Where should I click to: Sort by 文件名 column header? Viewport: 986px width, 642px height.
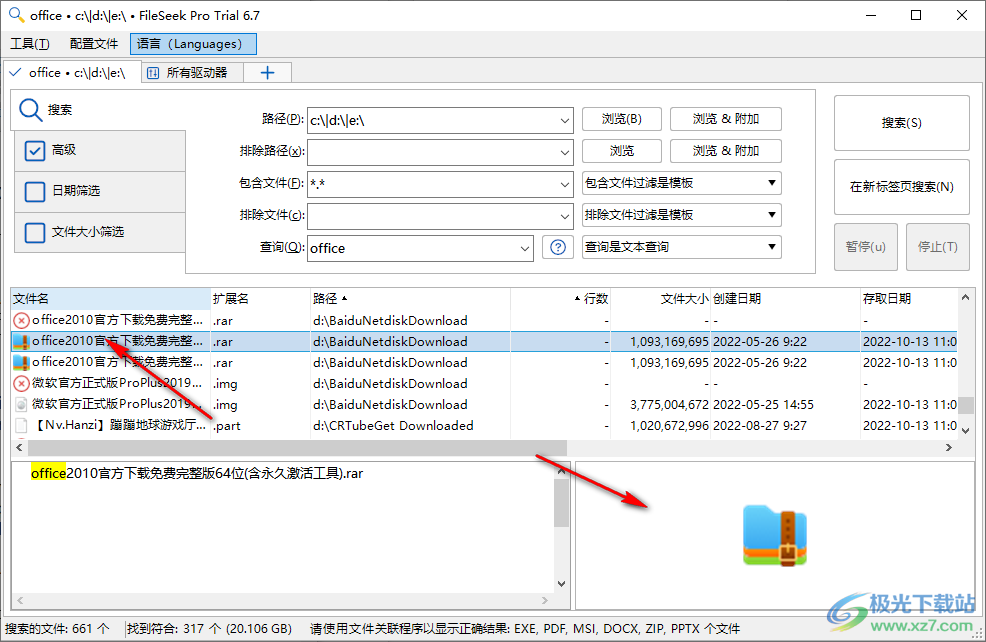point(110,299)
